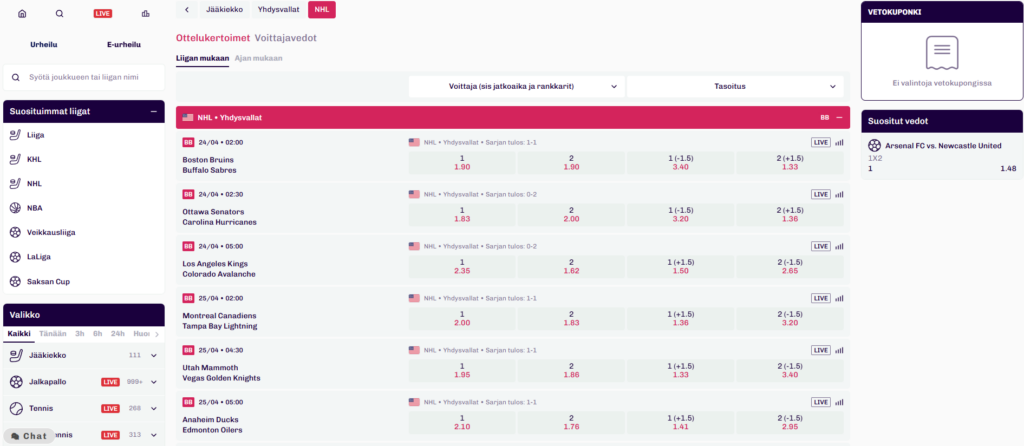This screenshot has height=446, width=1024.
Task: Bet on Colorado Avalanche win at 1.62
Action: [571, 266]
